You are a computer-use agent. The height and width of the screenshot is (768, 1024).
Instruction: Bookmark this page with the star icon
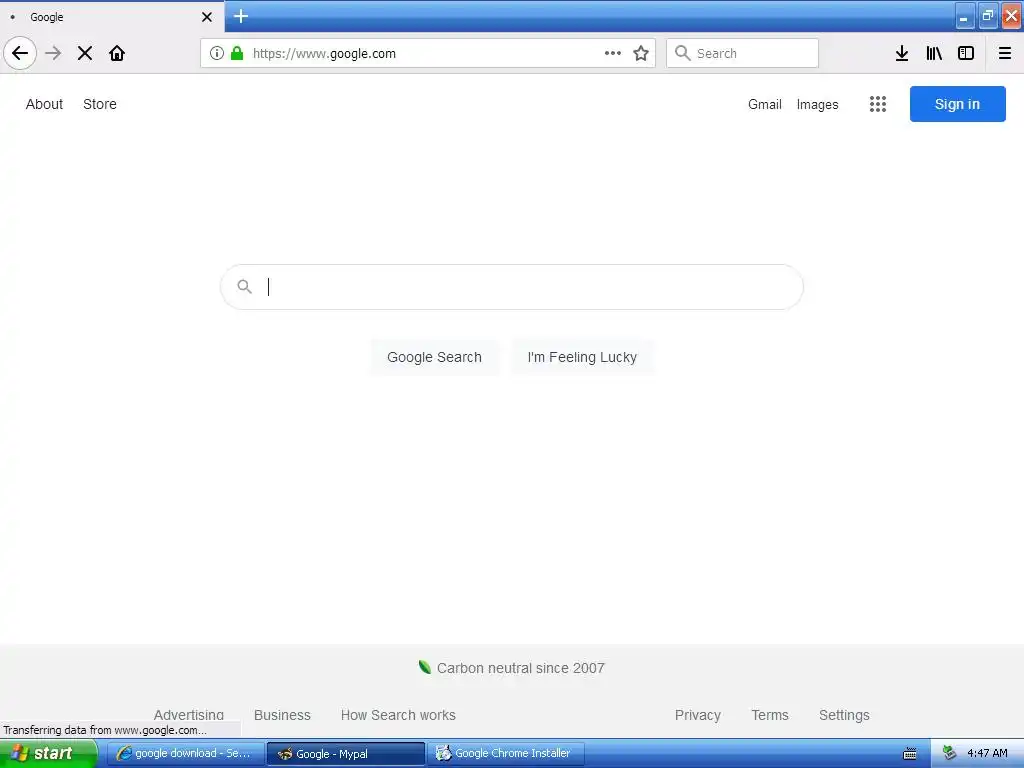(641, 53)
